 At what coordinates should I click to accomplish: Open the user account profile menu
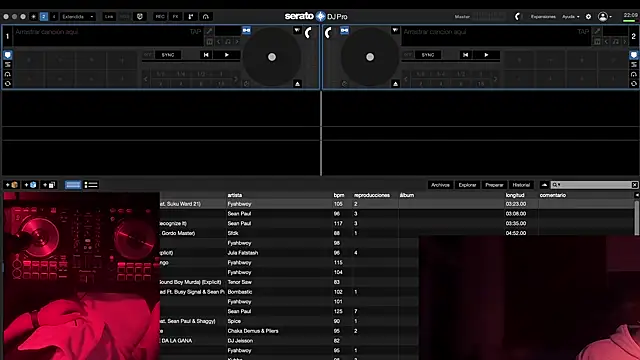(x=604, y=17)
